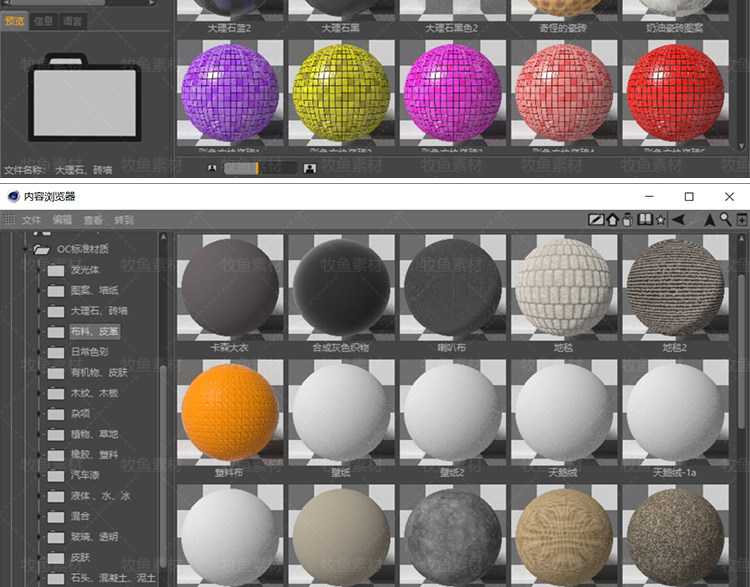Expand the 植物、草地 folder arrow
750x587 pixels.
[39, 435]
